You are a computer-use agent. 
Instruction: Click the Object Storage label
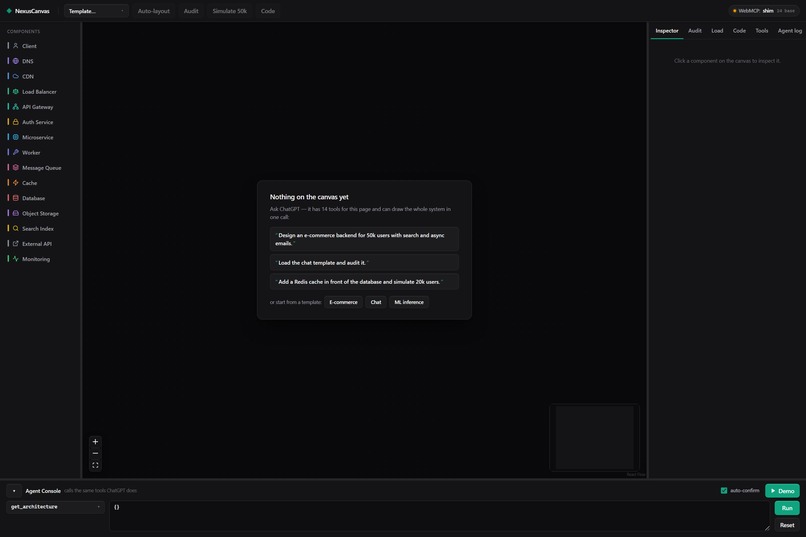[x=40, y=213]
